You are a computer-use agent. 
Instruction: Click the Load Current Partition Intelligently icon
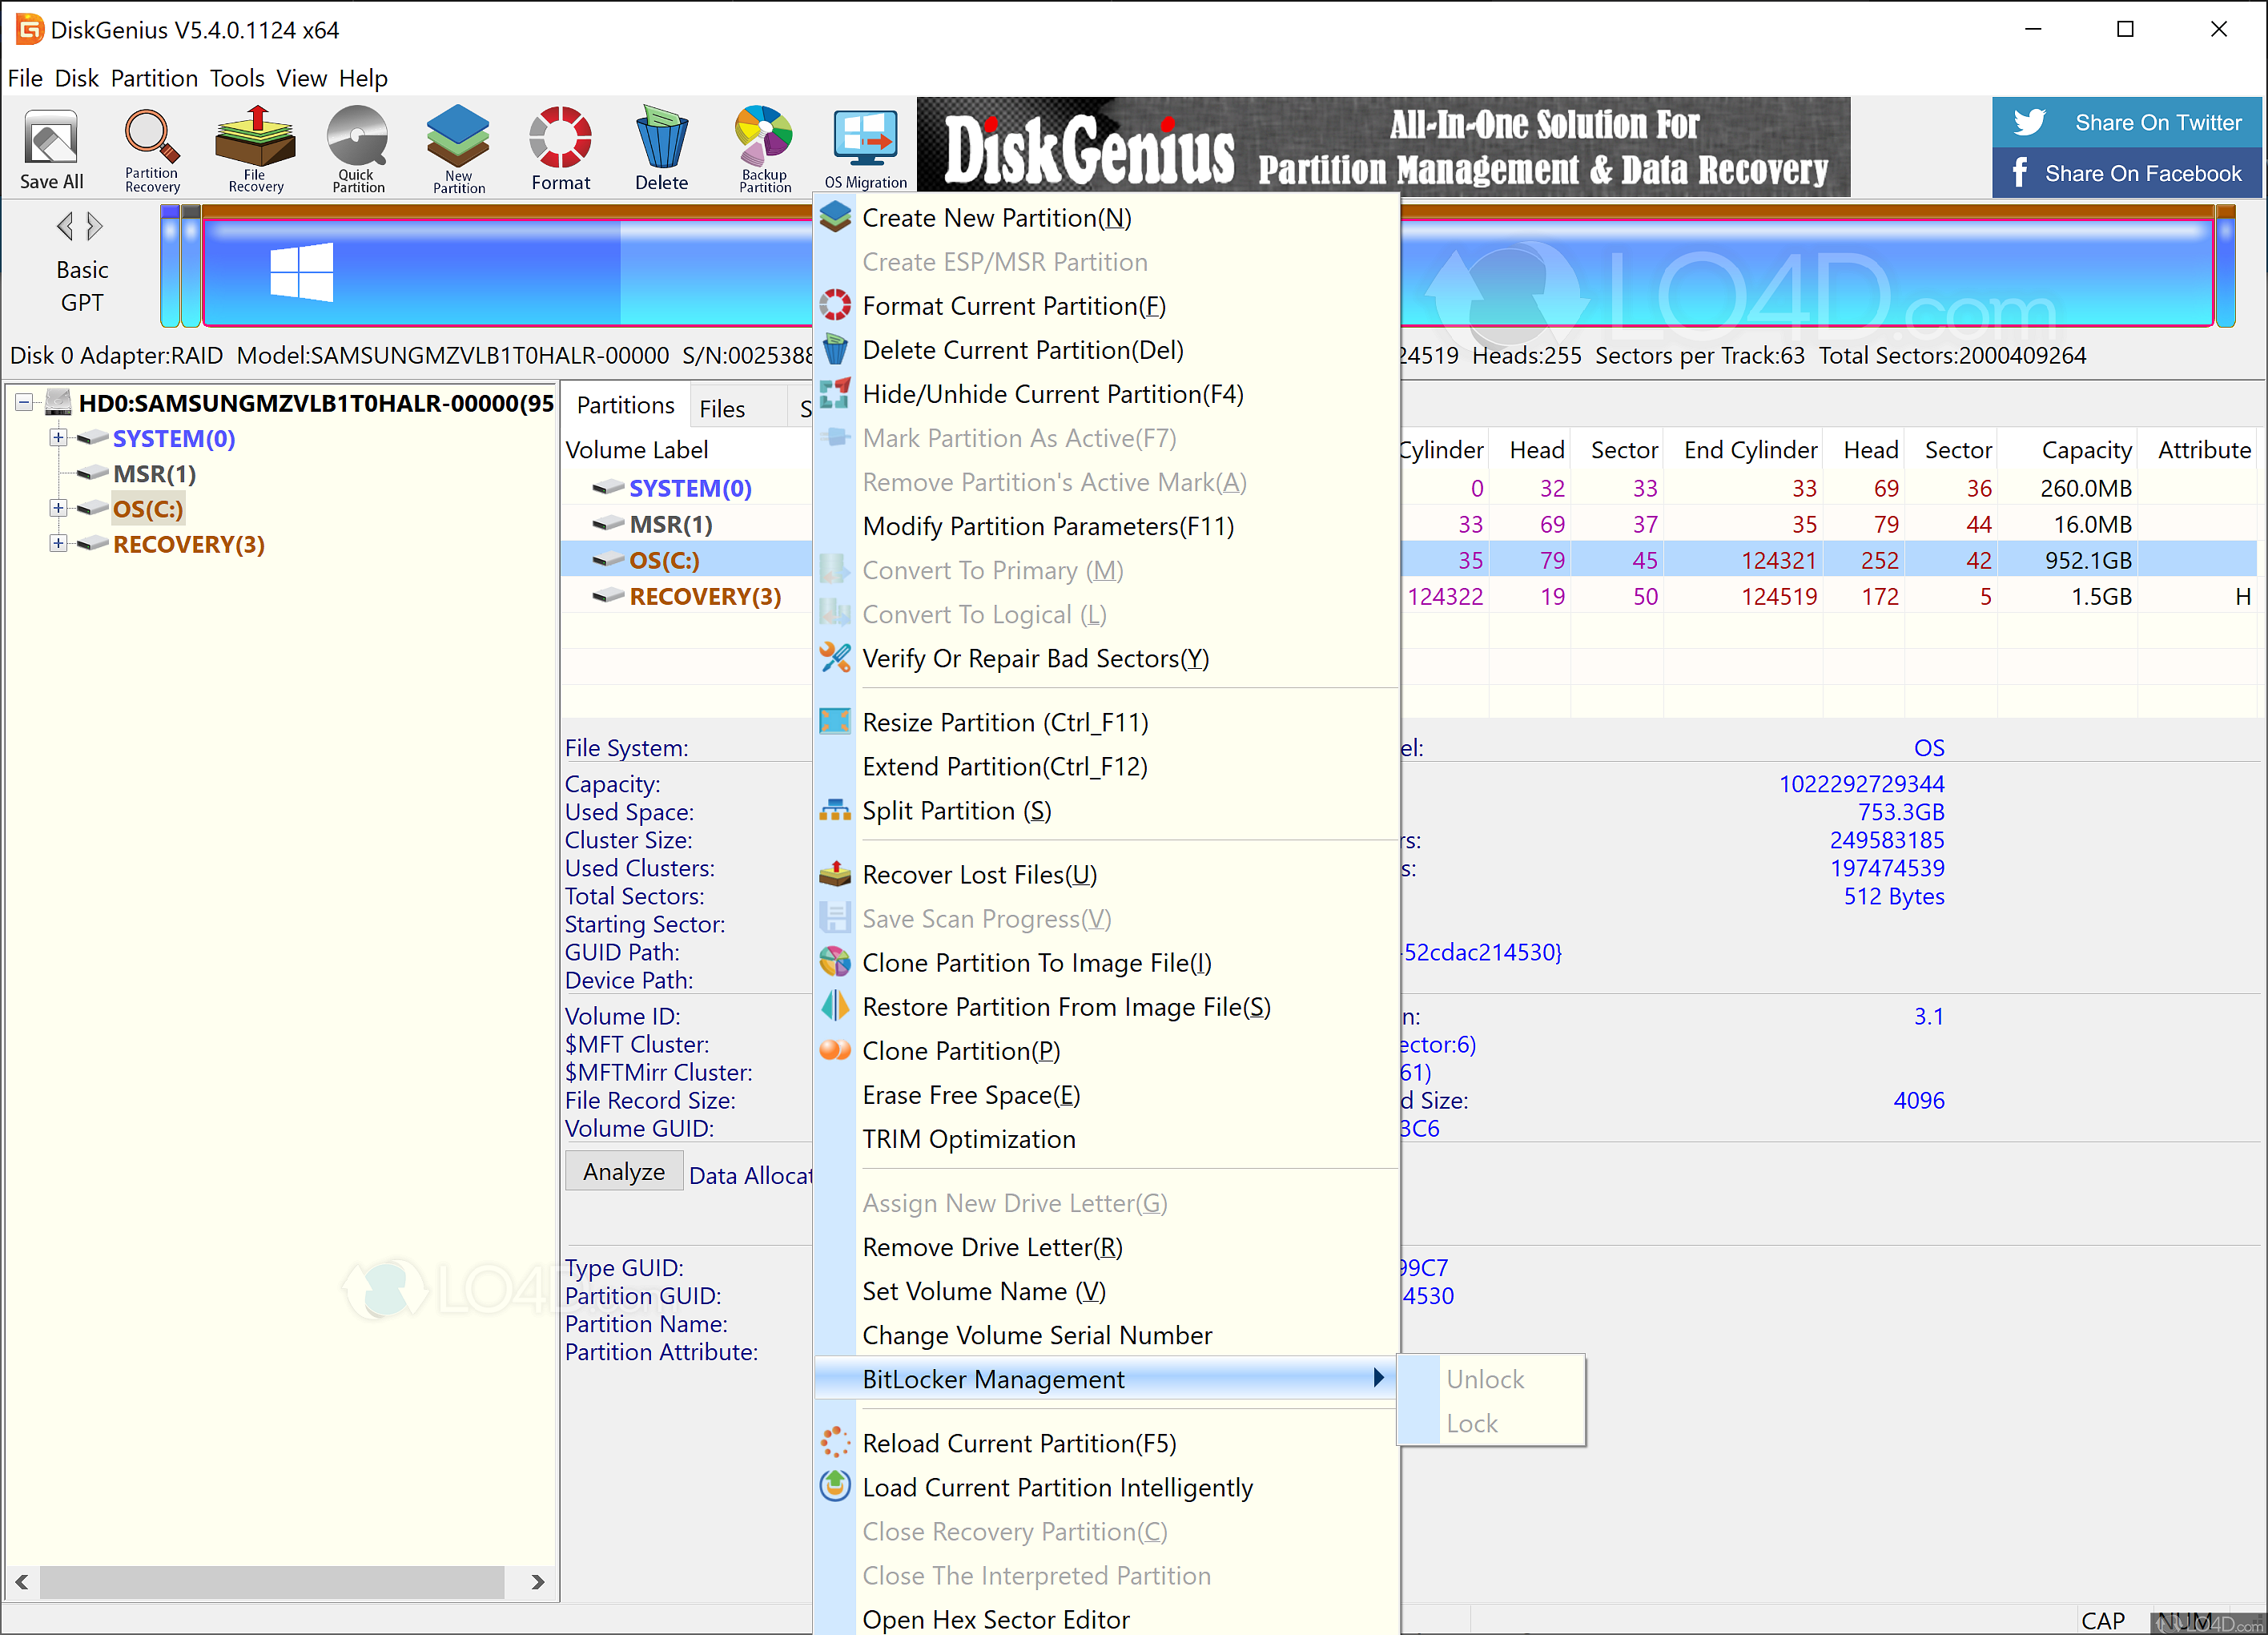pyautogui.click(x=835, y=1485)
